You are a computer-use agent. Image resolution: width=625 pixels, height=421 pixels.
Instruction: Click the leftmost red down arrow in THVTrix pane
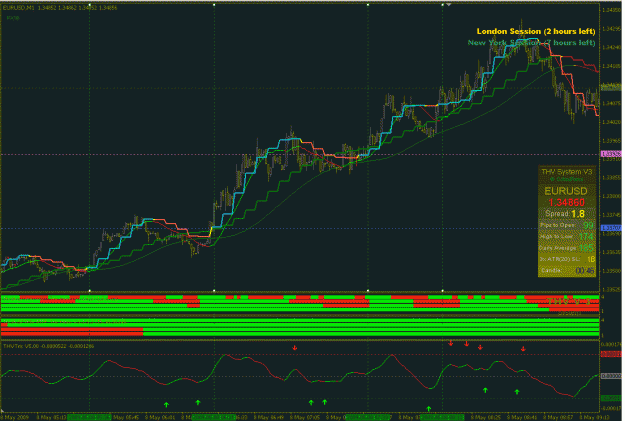295,348
